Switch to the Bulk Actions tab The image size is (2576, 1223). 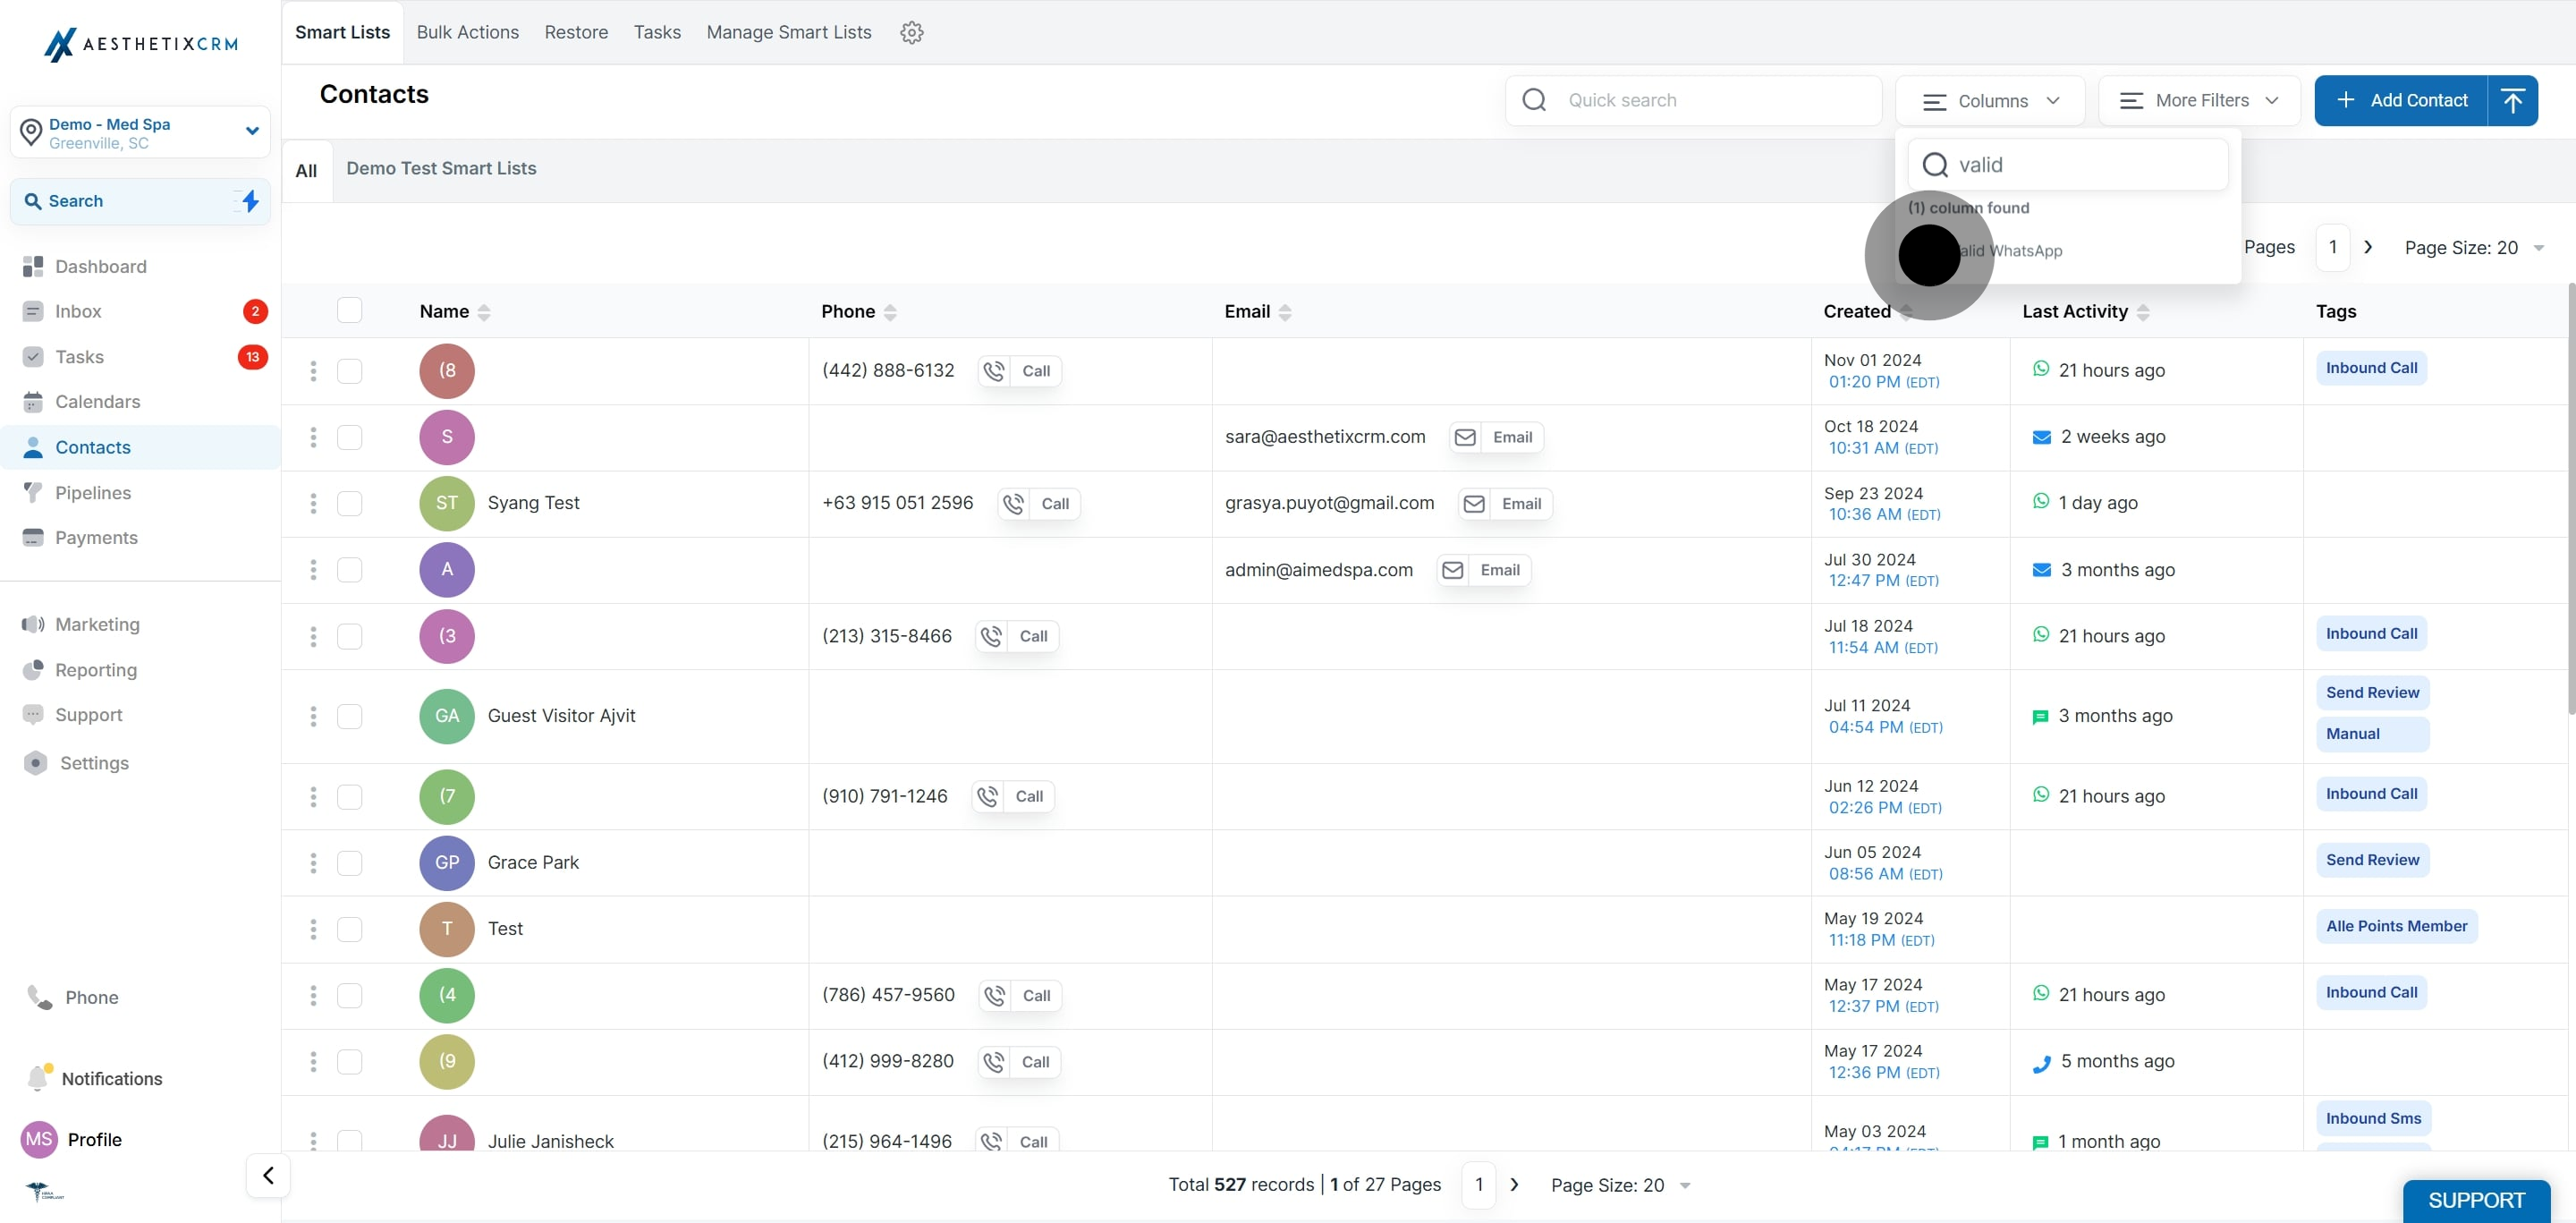tap(467, 32)
